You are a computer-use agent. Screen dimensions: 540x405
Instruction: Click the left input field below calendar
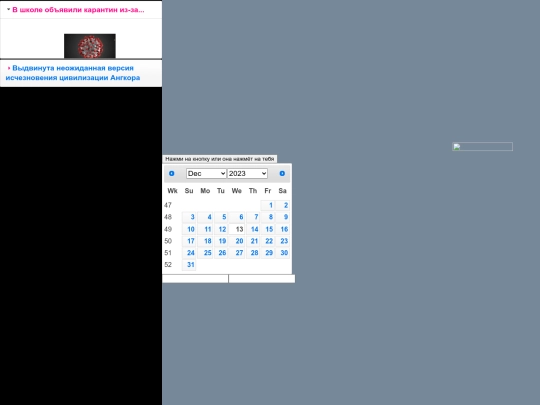coord(195,279)
